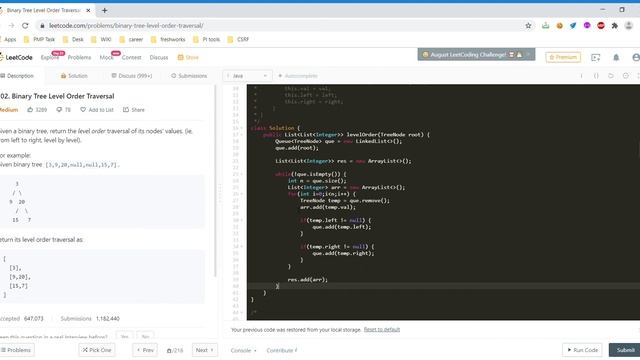Click the orange circular extension icon
The height and width of the screenshot is (360, 640).
(x=560, y=26)
